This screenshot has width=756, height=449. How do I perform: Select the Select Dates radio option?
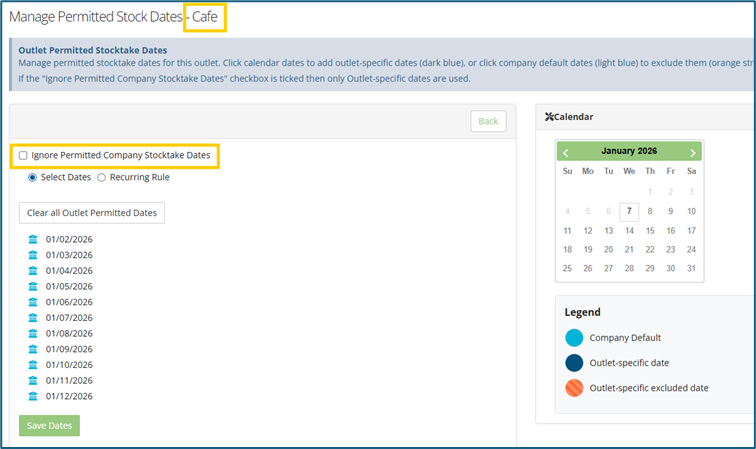(x=32, y=177)
